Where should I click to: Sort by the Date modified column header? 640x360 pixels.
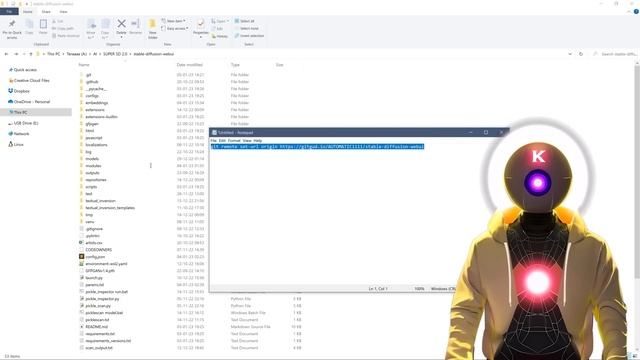[x=189, y=65]
